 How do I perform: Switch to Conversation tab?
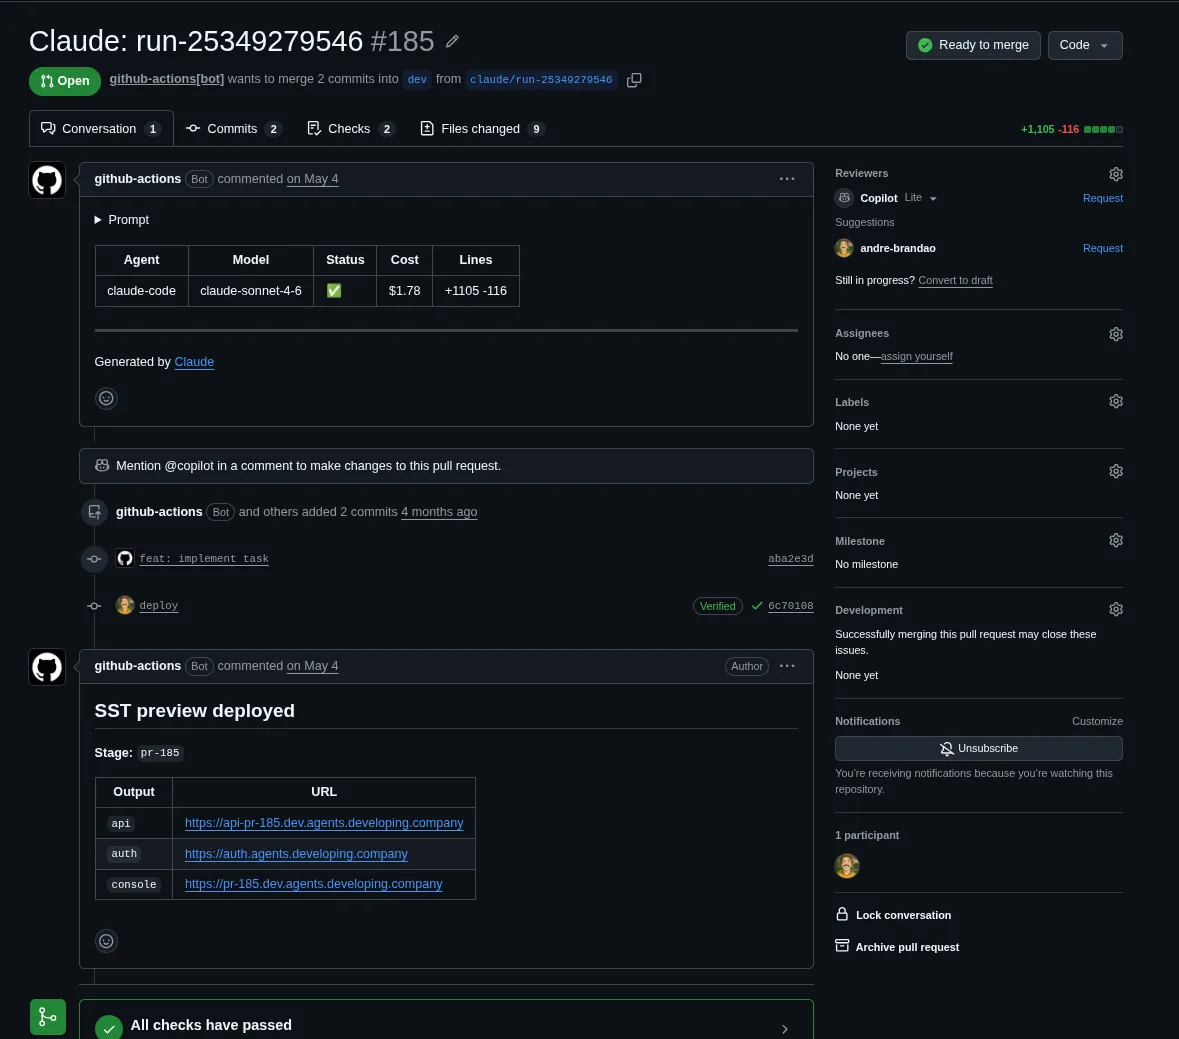pos(101,129)
